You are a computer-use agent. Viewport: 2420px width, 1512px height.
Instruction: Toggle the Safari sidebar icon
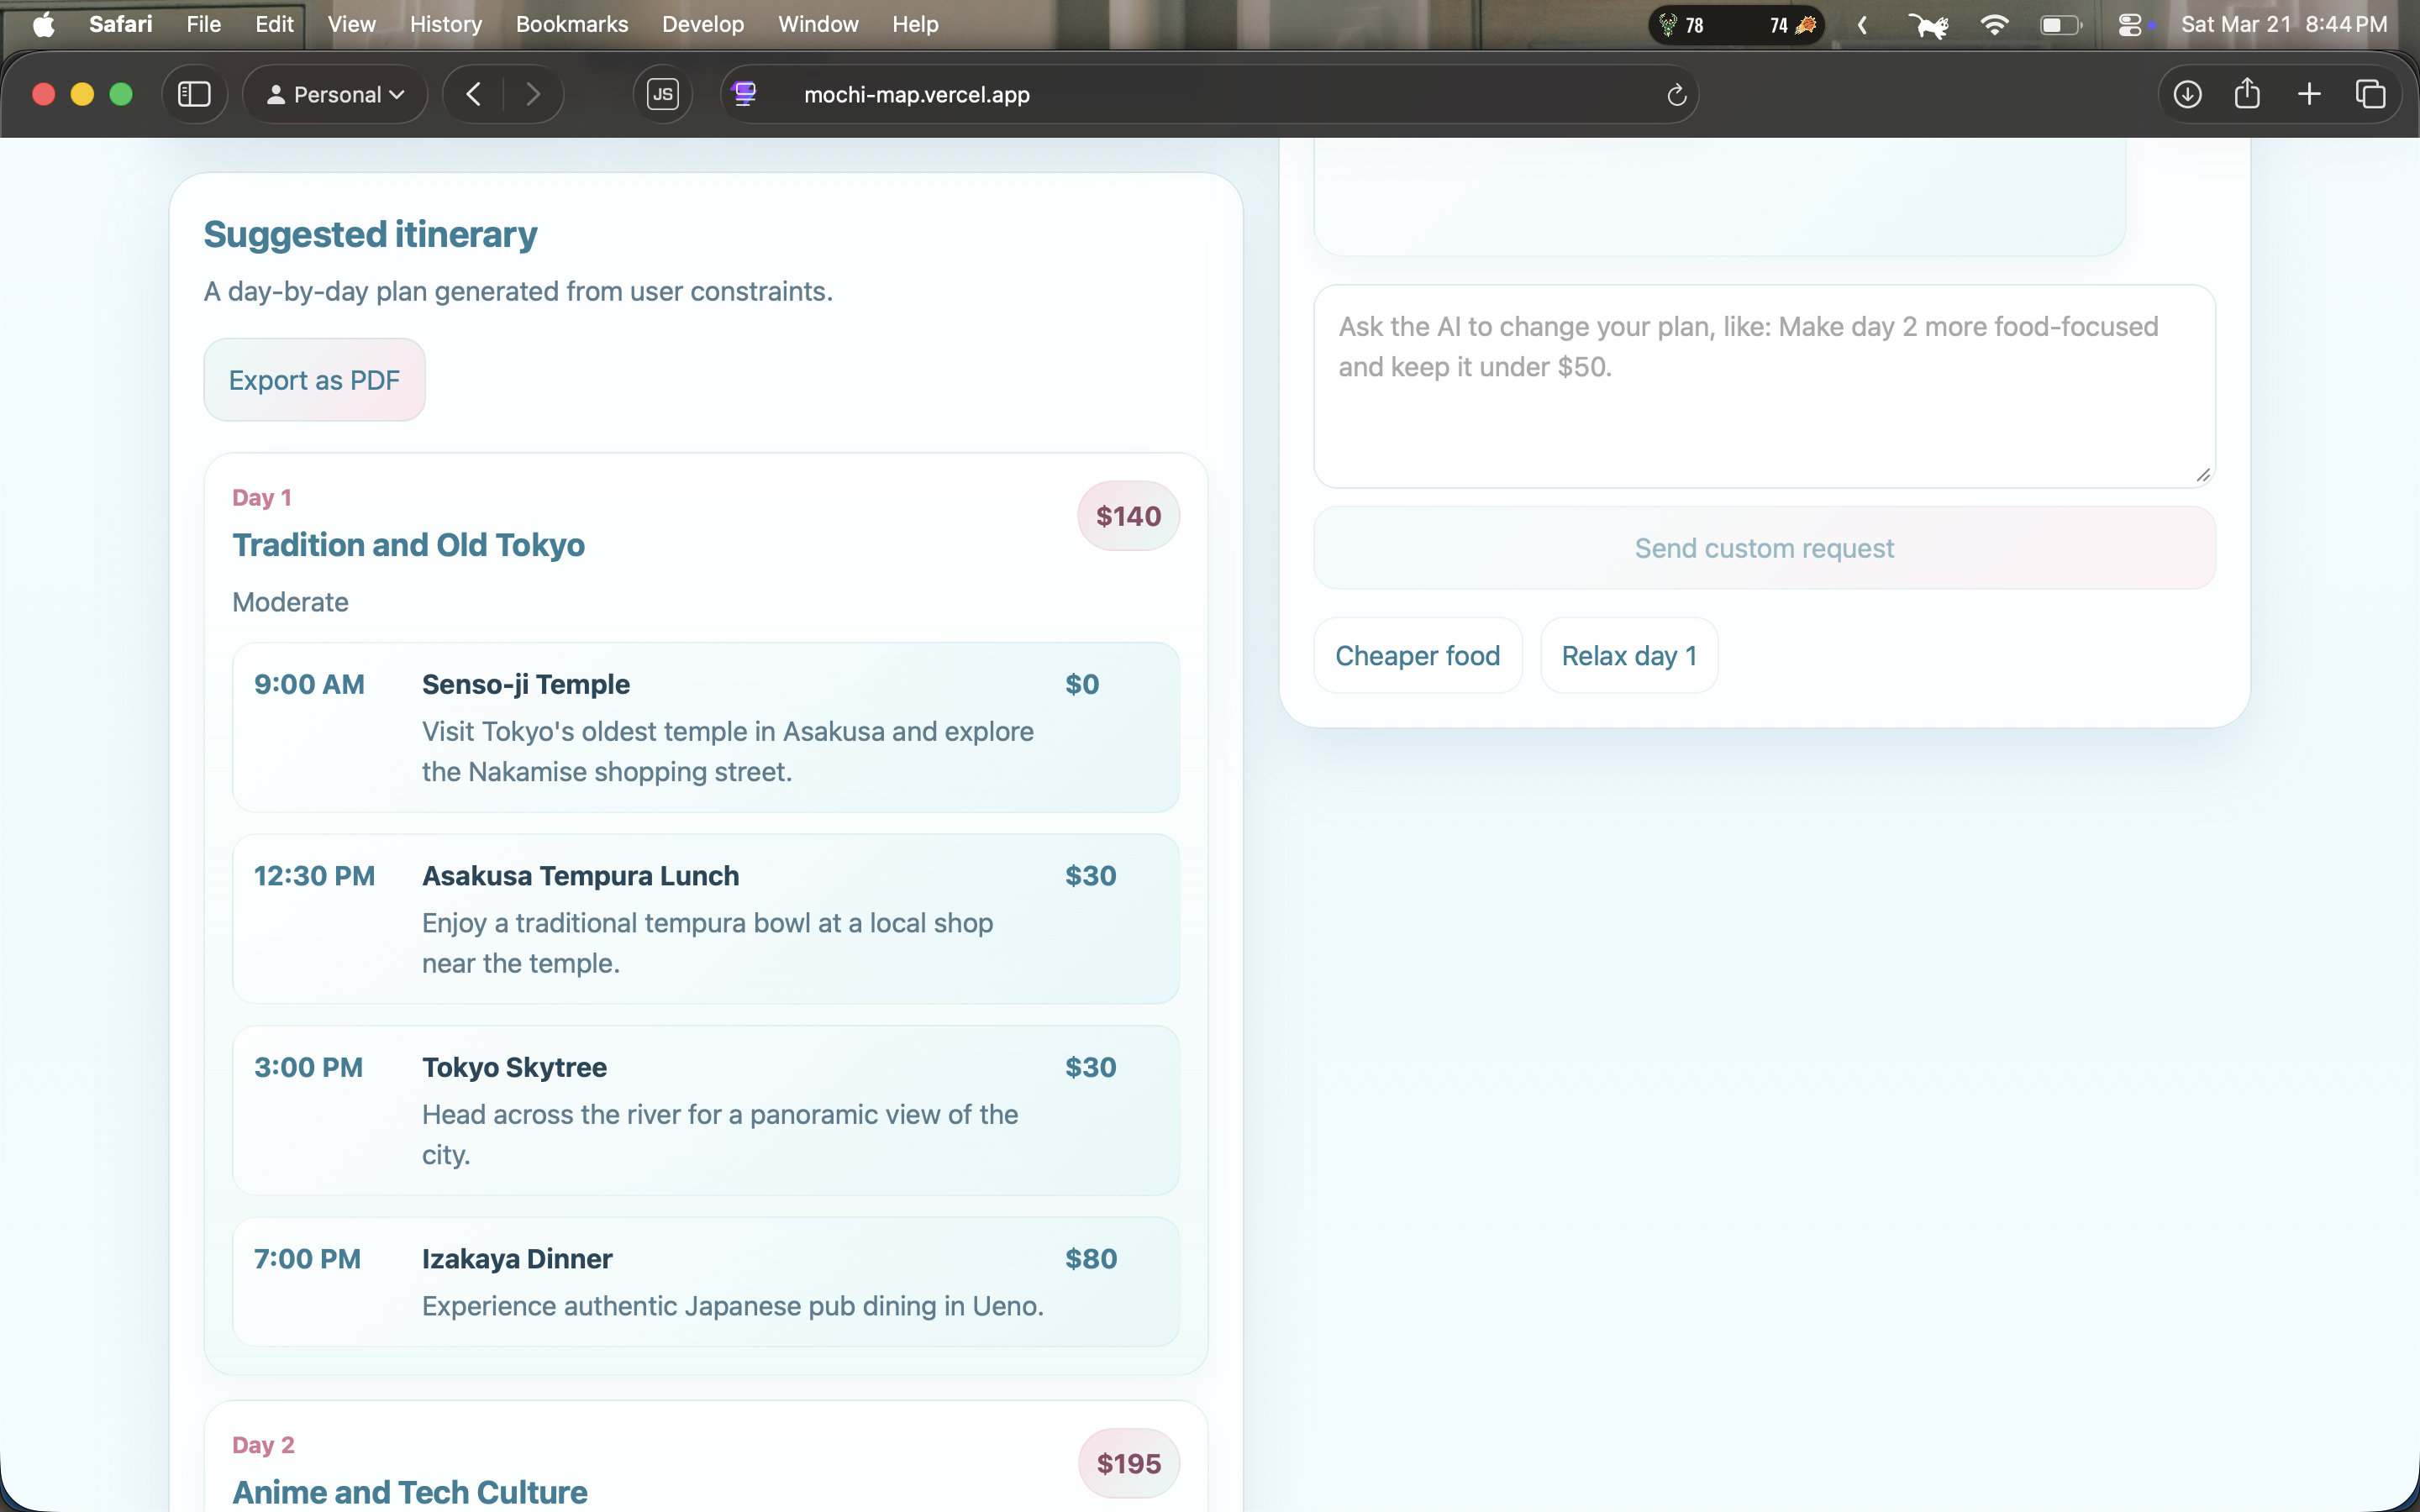pos(194,94)
